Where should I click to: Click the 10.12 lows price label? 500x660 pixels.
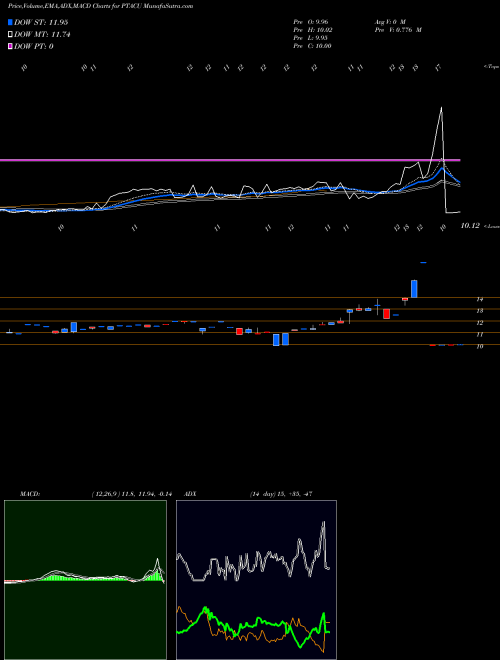470,226
